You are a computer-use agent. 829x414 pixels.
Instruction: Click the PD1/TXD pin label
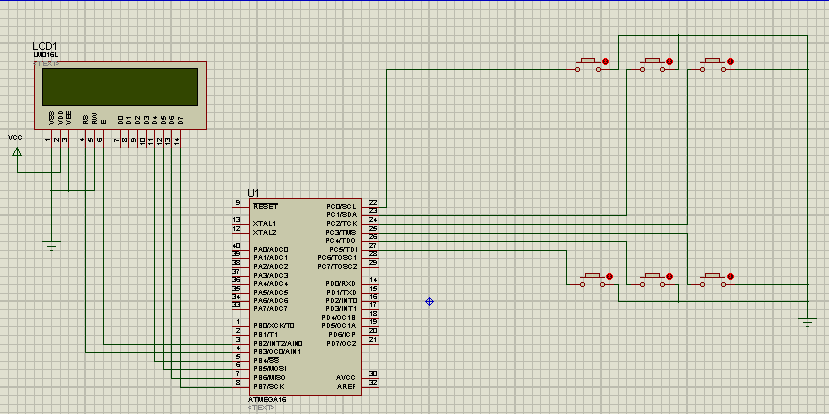[341, 292]
